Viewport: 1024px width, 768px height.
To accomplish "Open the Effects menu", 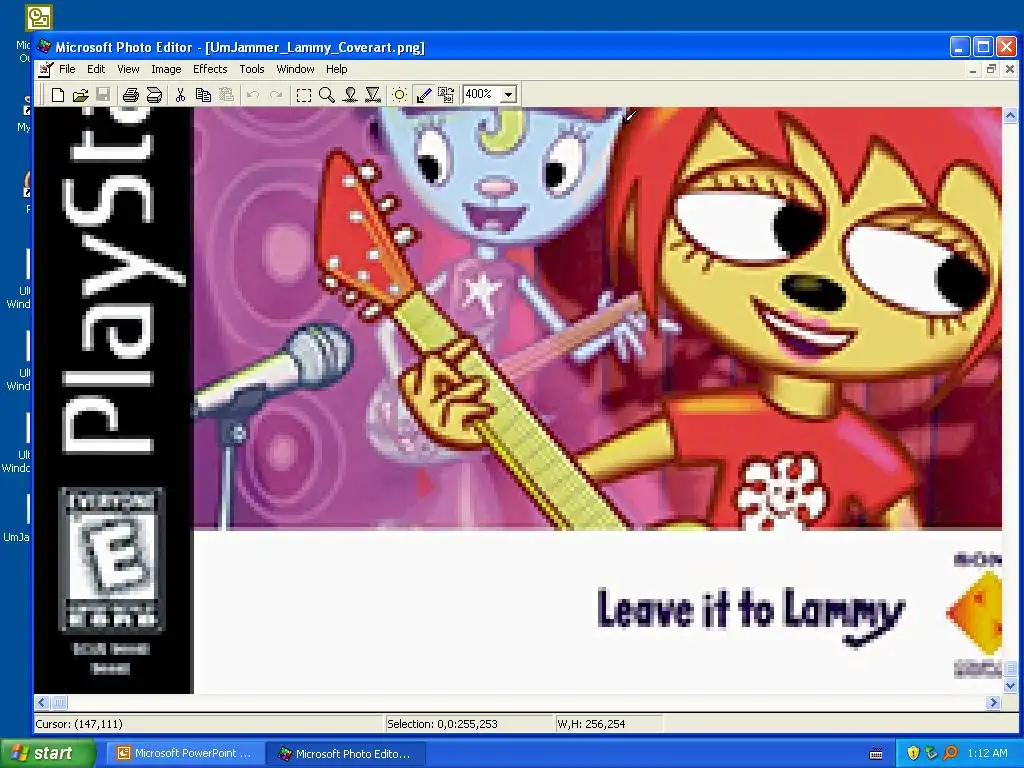I will click(210, 69).
